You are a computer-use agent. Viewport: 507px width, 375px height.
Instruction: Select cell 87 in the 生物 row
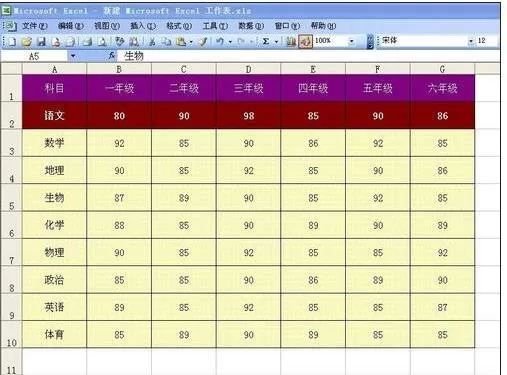(x=119, y=197)
